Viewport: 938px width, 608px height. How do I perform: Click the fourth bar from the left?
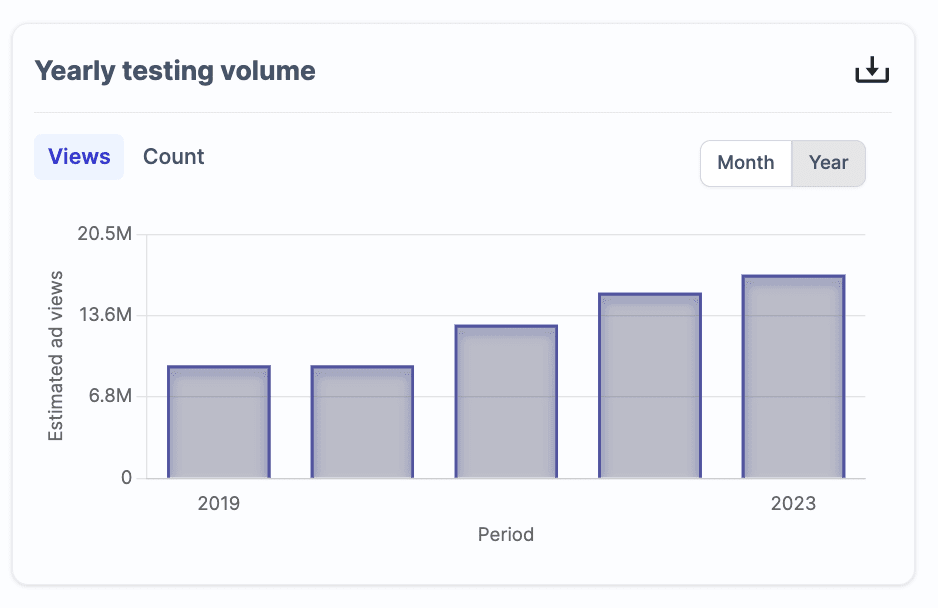click(x=650, y=386)
